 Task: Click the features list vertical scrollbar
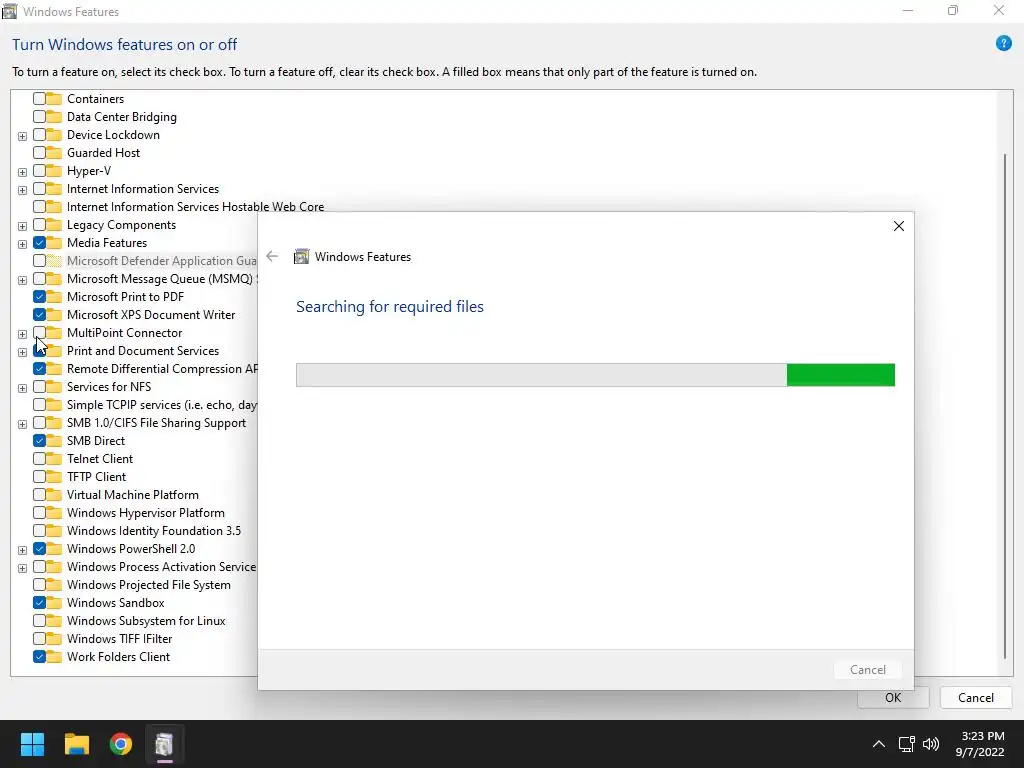pyautogui.click(x=1005, y=406)
